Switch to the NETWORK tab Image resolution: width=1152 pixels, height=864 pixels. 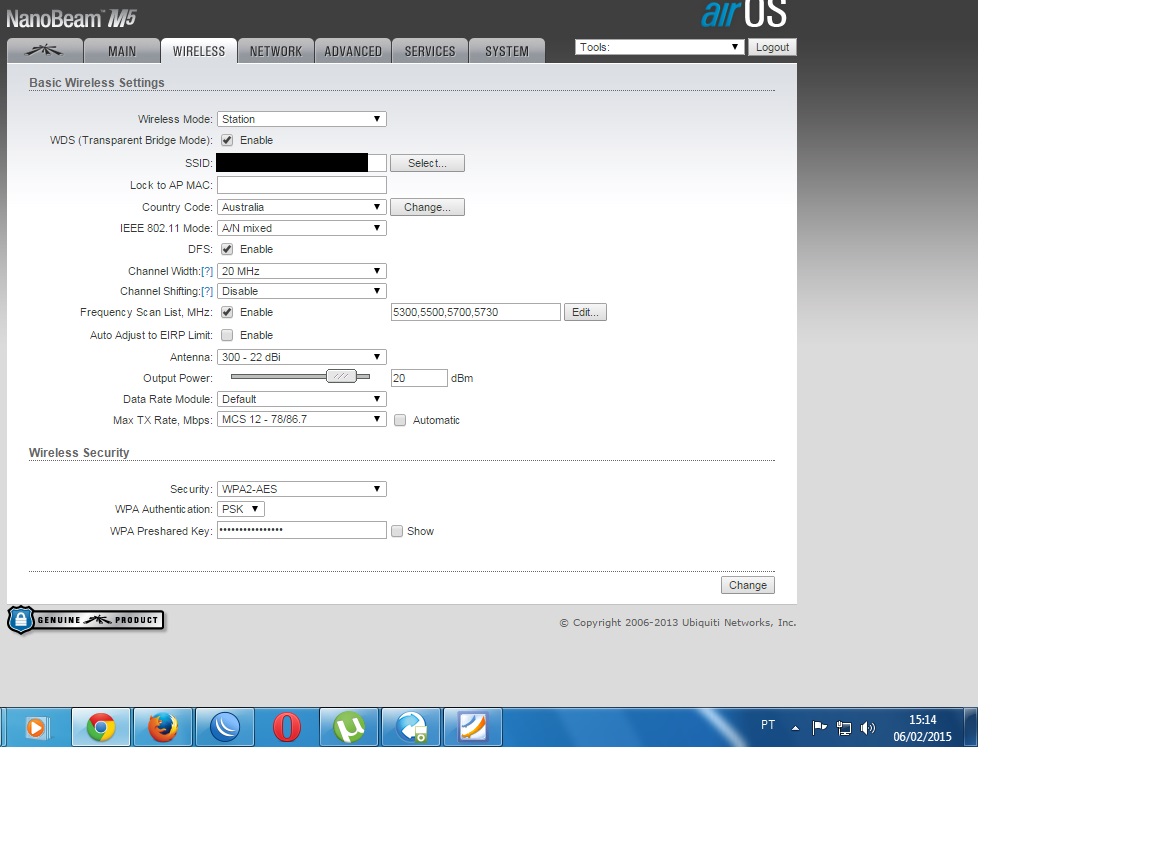pyautogui.click(x=276, y=51)
